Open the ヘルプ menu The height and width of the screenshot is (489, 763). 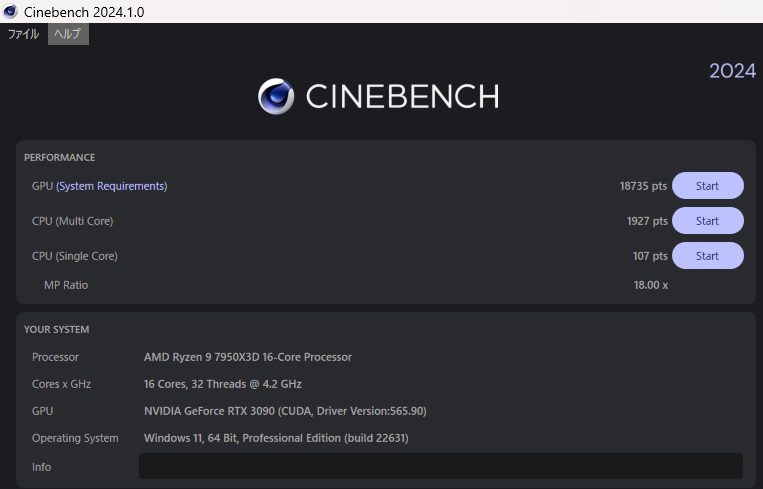(68, 34)
